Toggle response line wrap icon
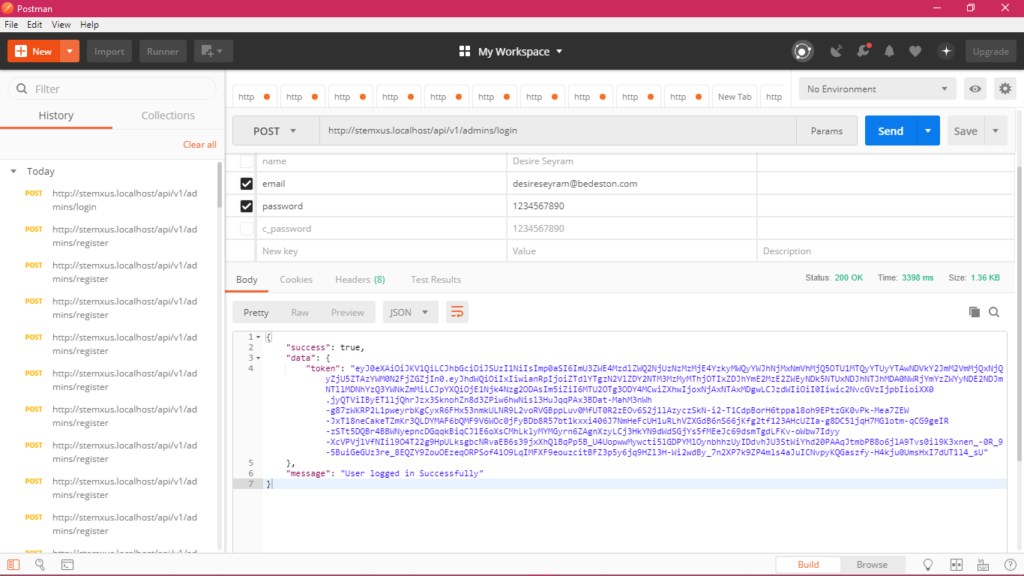1024x576 pixels. tap(457, 312)
